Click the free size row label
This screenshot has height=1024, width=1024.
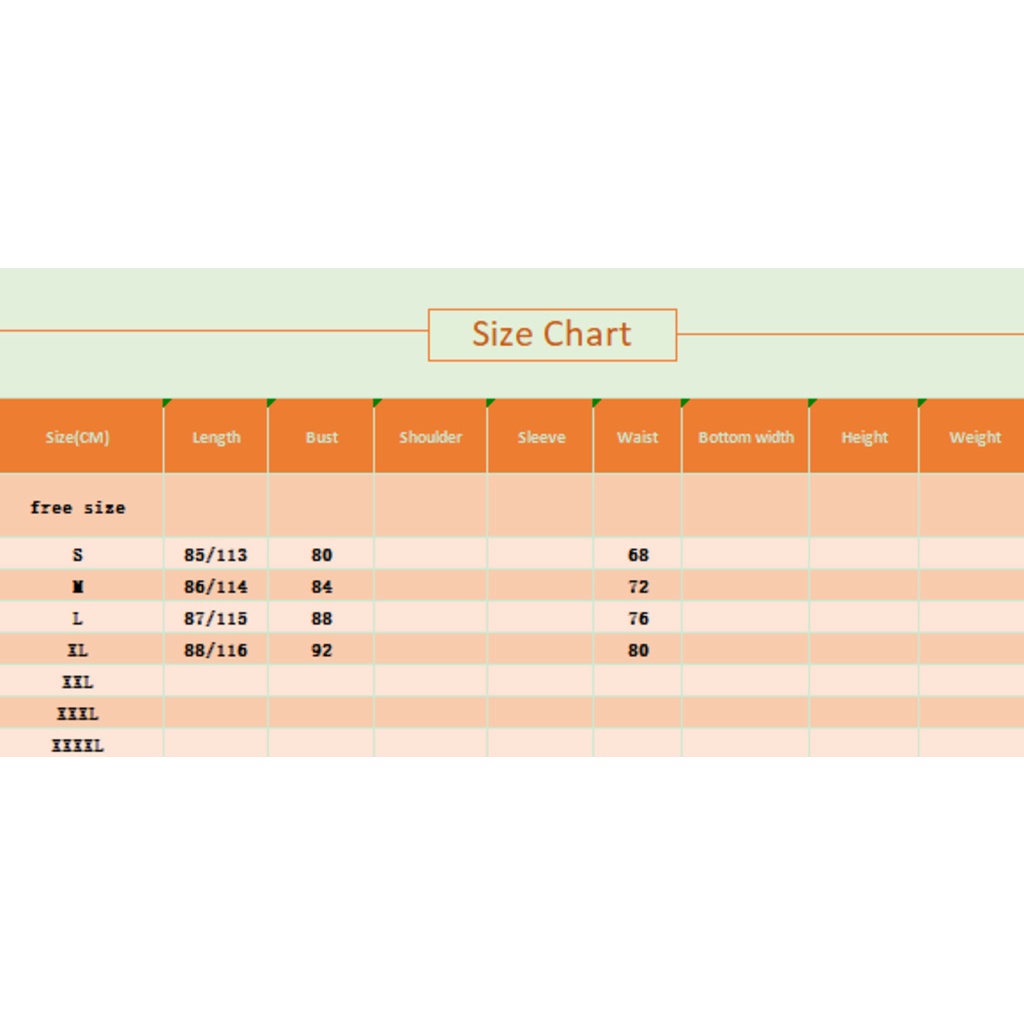(78, 507)
